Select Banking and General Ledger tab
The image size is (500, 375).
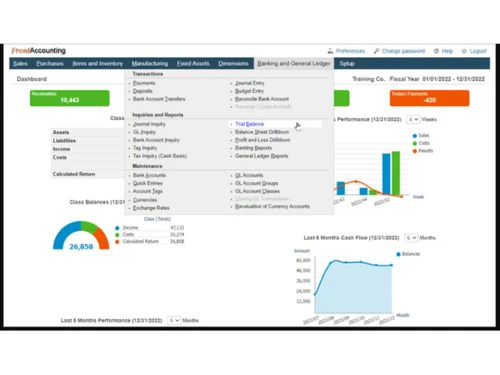(x=294, y=63)
